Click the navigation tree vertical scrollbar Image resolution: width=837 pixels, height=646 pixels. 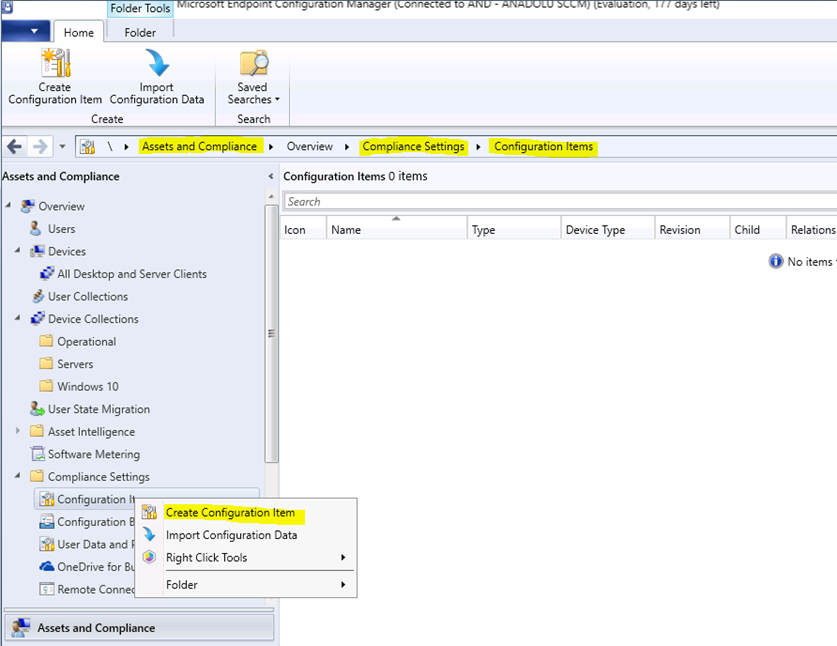(271, 334)
